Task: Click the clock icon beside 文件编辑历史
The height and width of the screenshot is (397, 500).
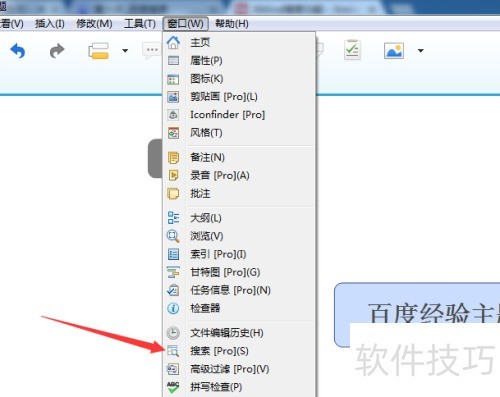Action: pos(173,333)
